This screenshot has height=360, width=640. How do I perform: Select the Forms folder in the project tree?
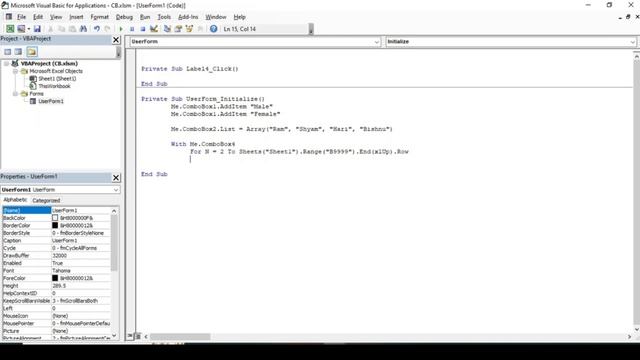tap(36, 94)
